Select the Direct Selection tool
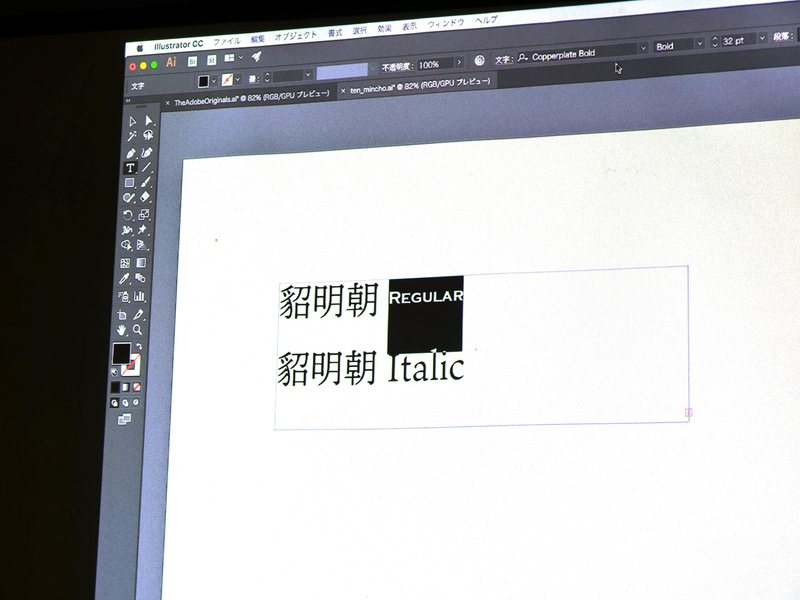The image size is (800, 600). pyautogui.click(x=148, y=120)
